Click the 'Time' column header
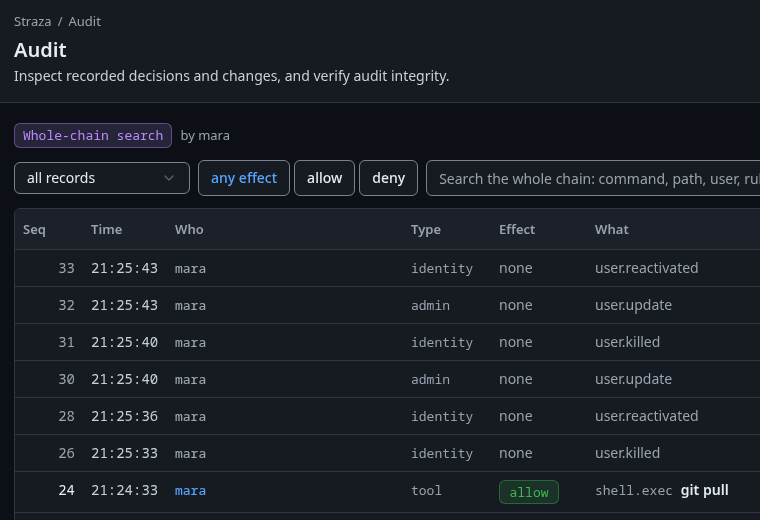Image resolution: width=760 pixels, height=520 pixels. (x=106, y=229)
